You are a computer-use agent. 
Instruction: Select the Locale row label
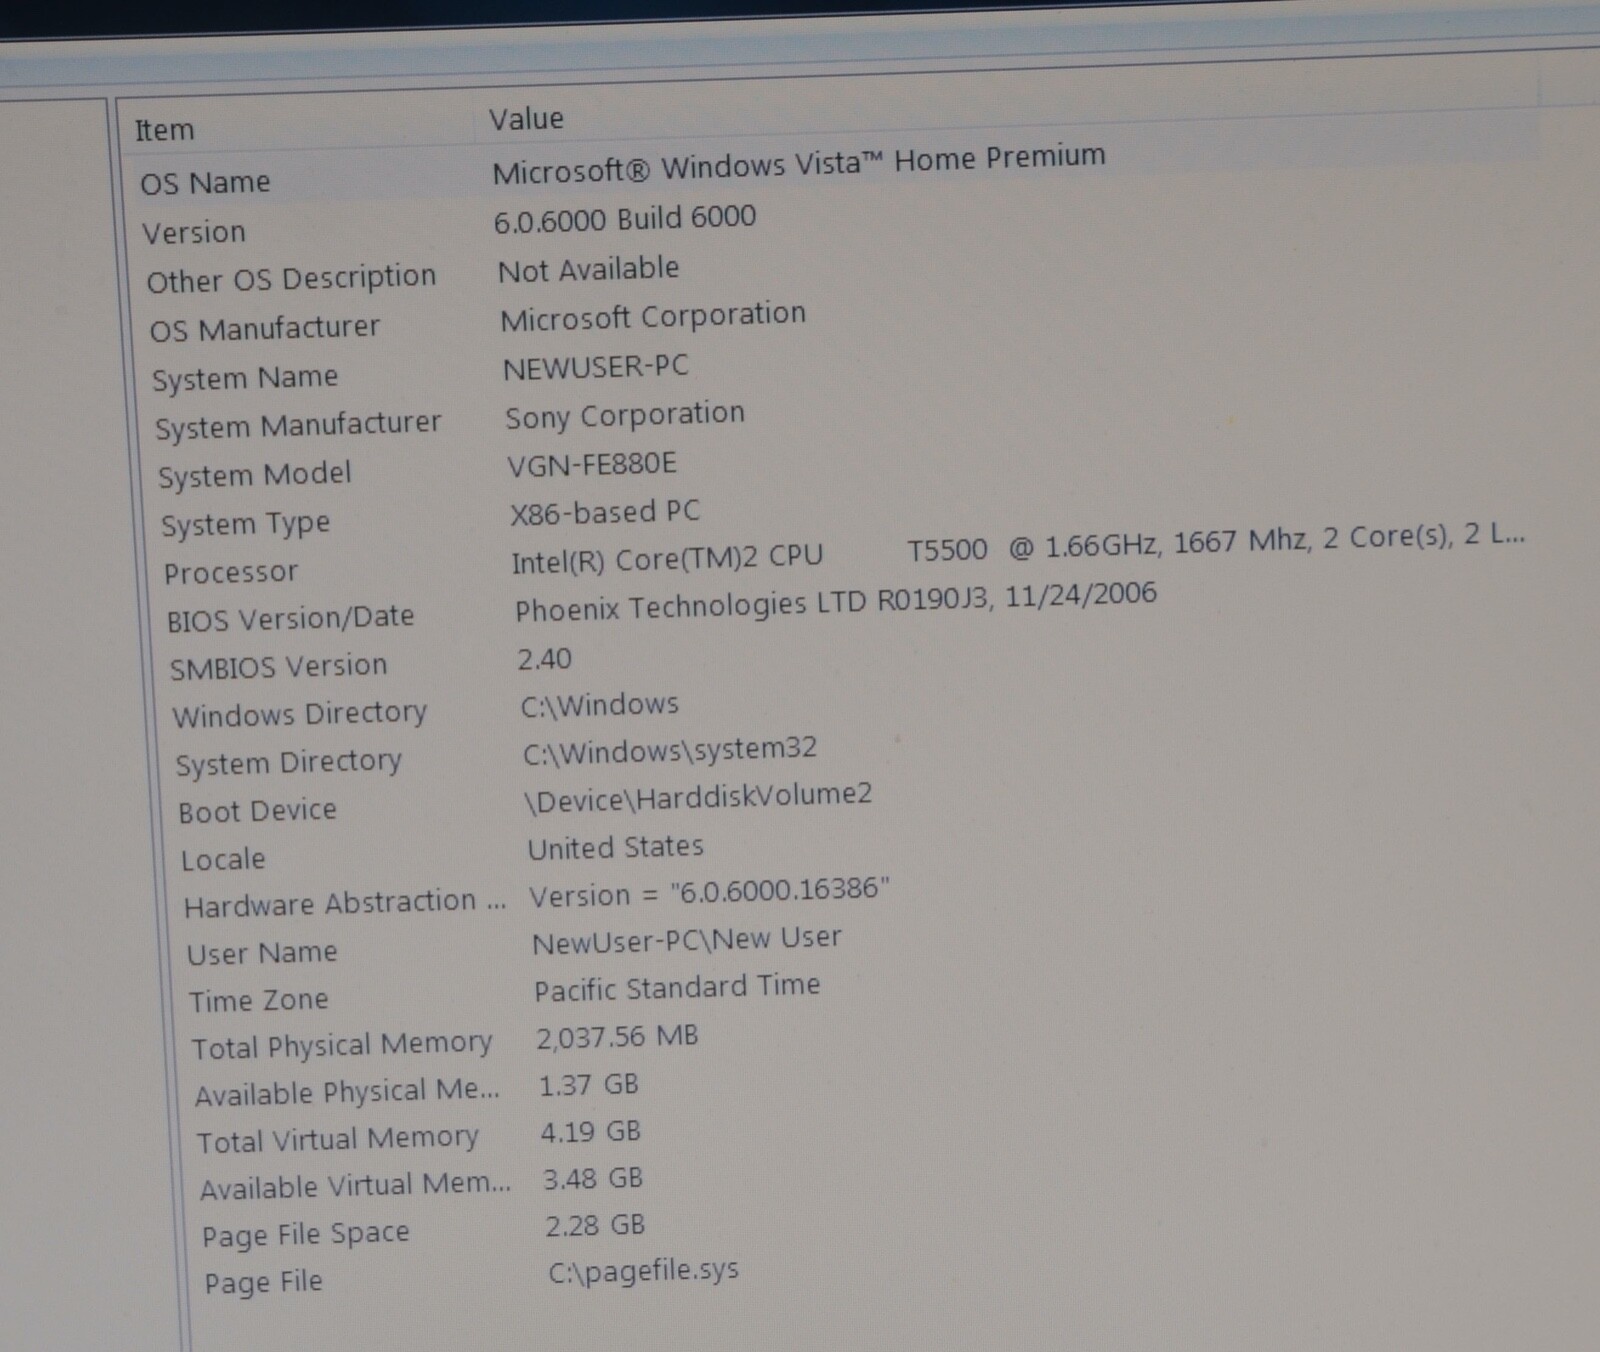point(223,860)
